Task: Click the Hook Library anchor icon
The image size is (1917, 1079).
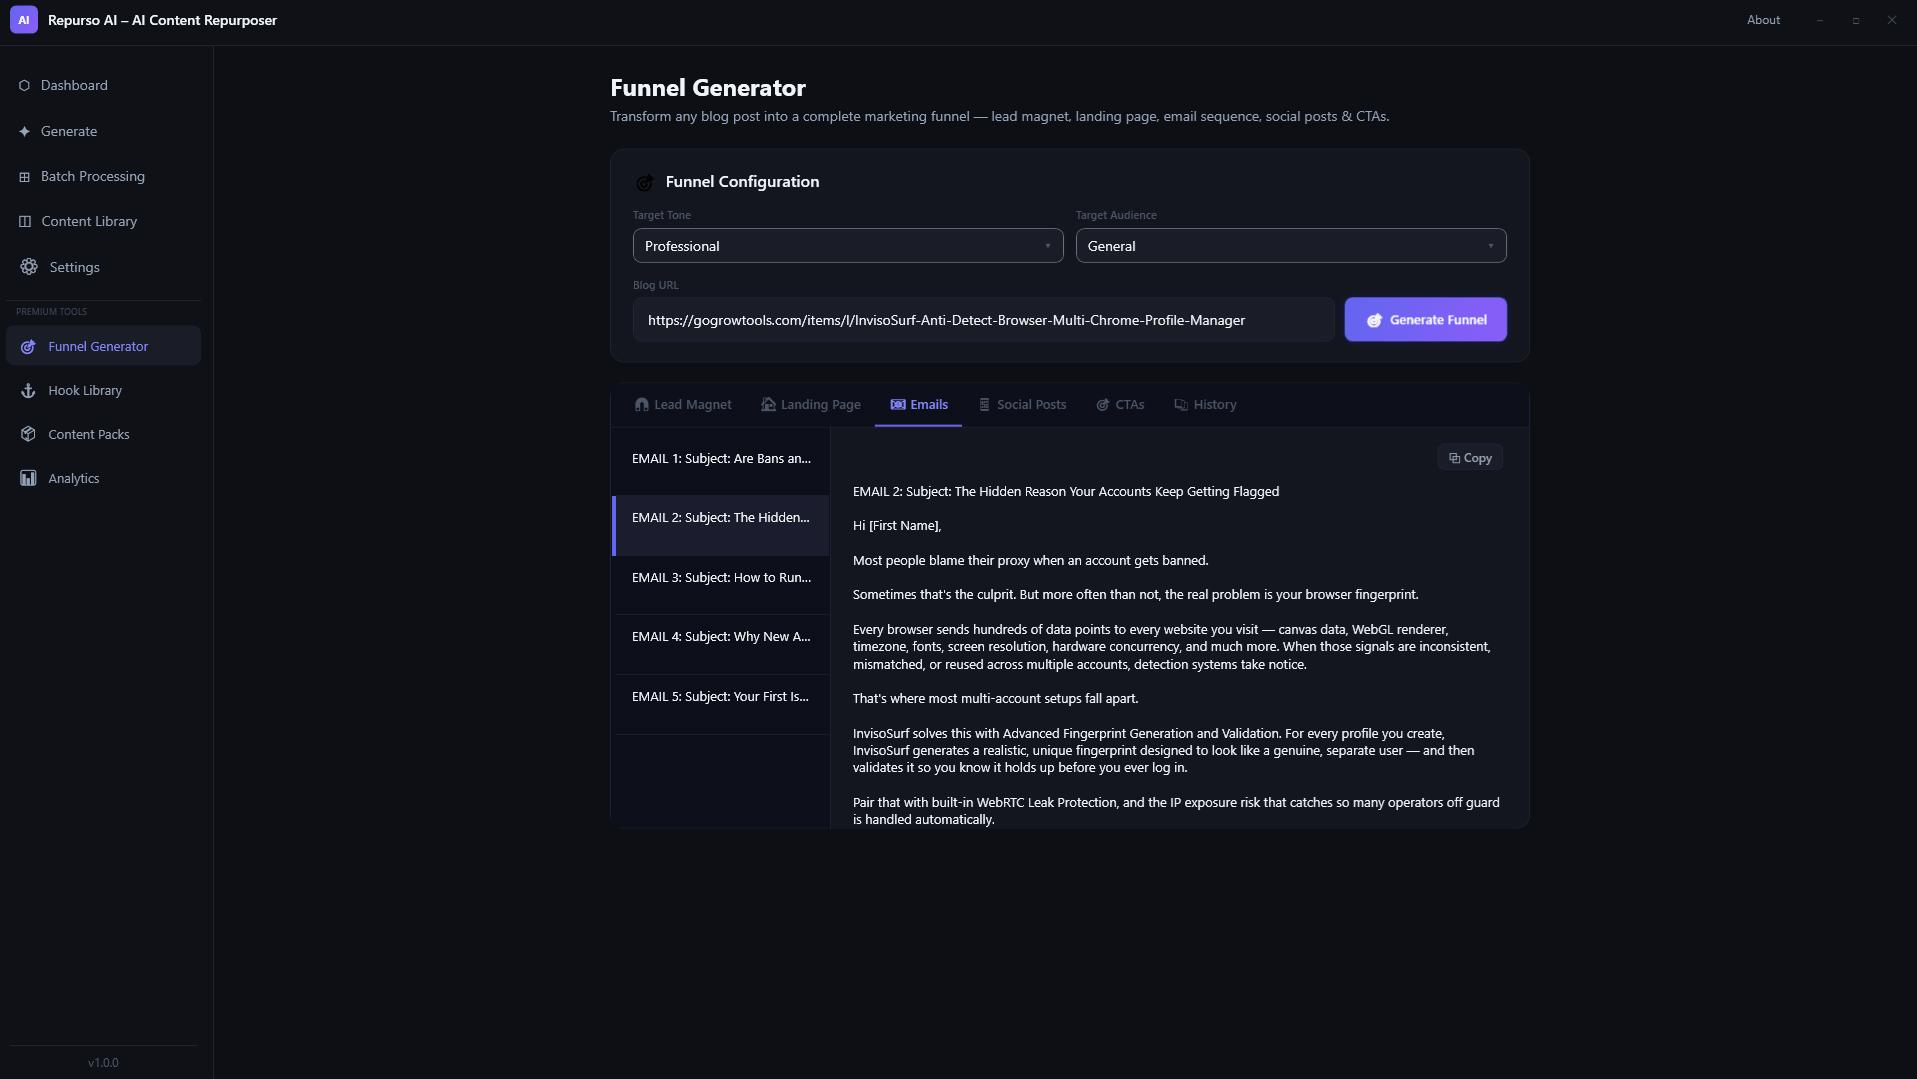Action: pyautogui.click(x=28, y=391)
